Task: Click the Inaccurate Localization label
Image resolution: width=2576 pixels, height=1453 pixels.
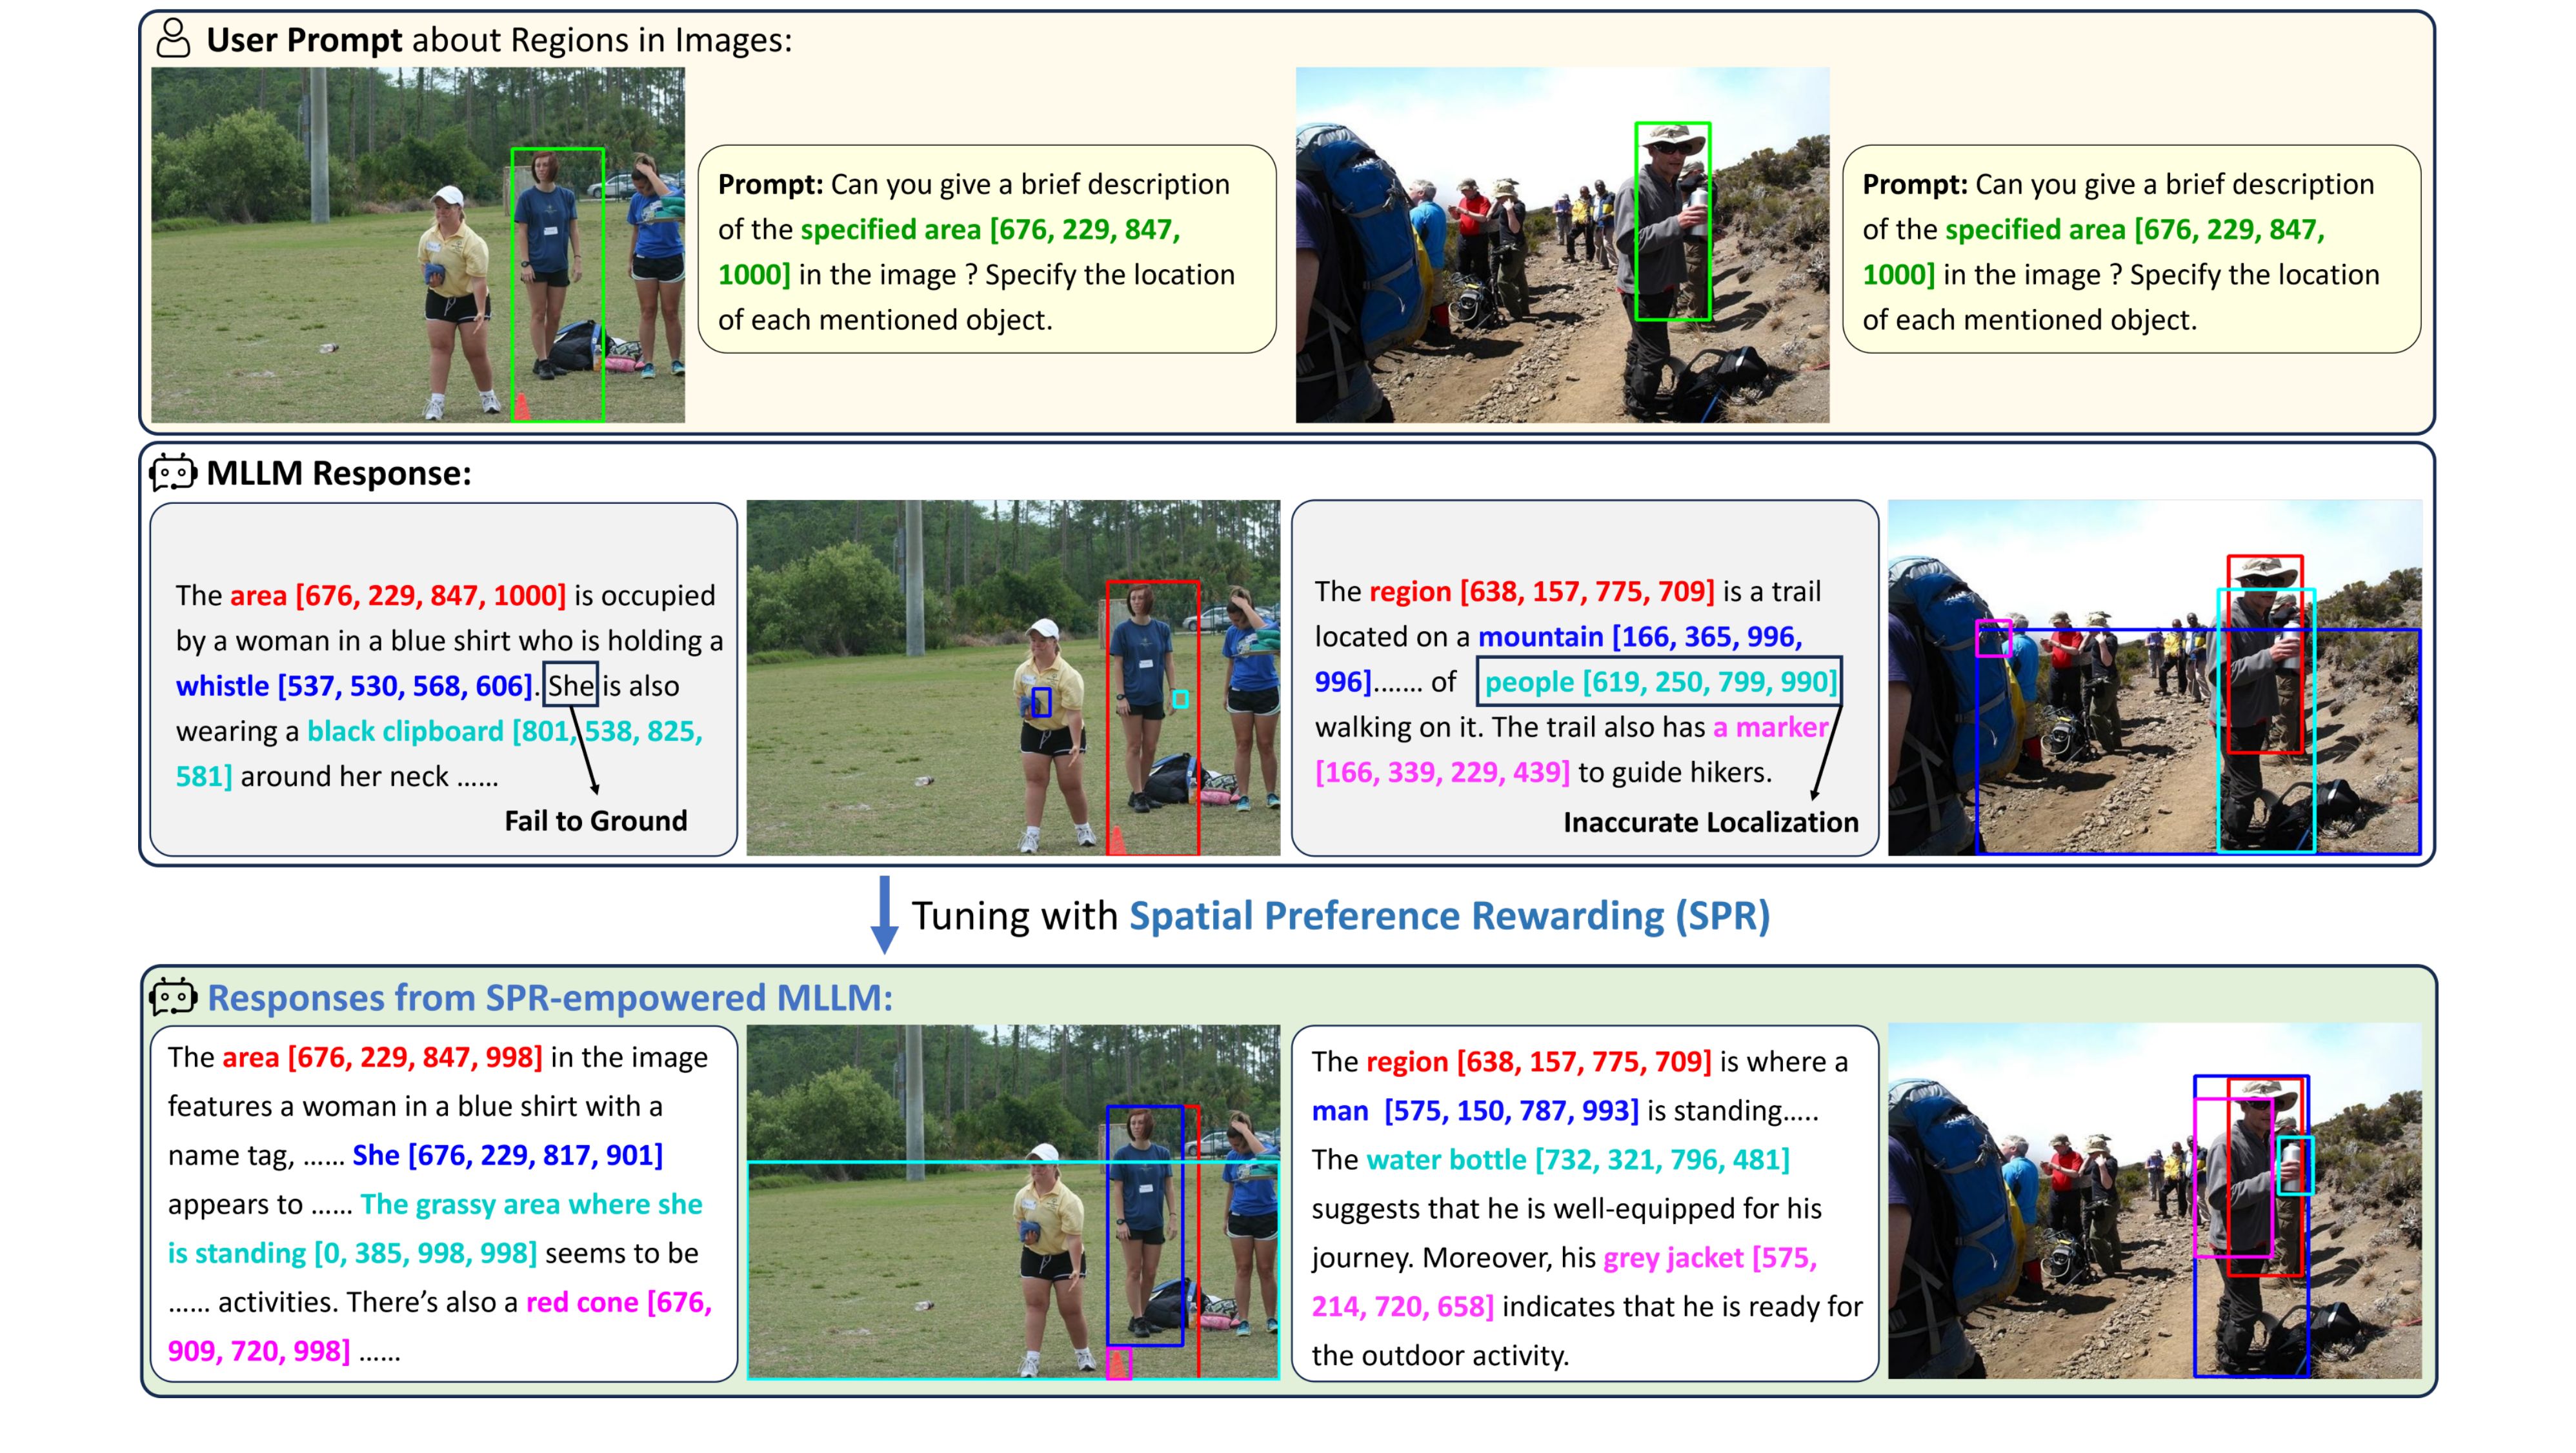Action: [x=1710, y=822]
